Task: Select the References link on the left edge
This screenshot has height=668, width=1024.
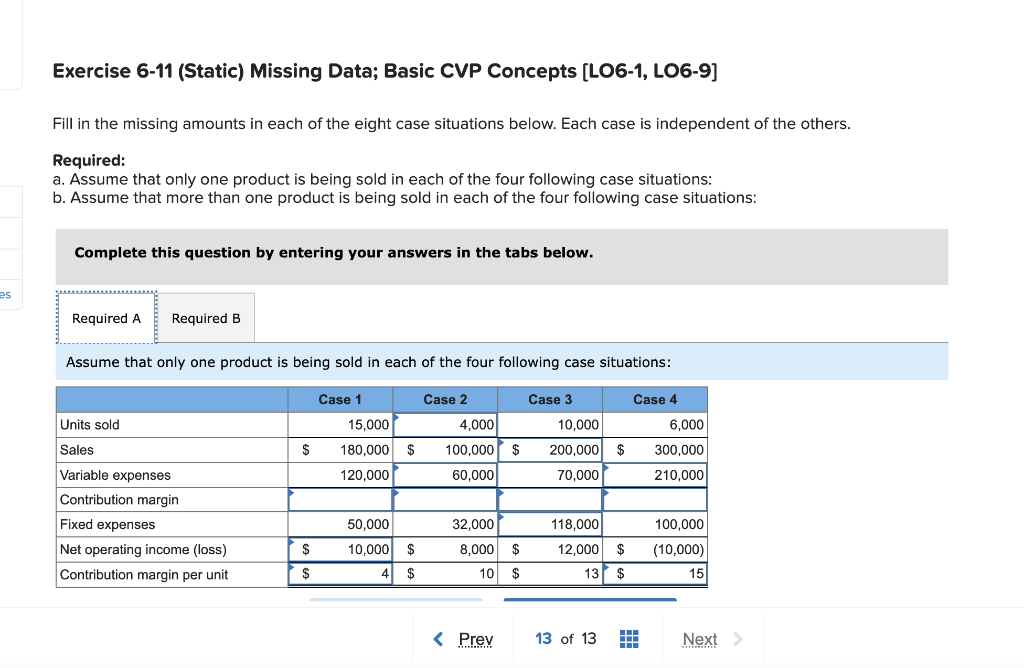Action: [x=6, y=293]
